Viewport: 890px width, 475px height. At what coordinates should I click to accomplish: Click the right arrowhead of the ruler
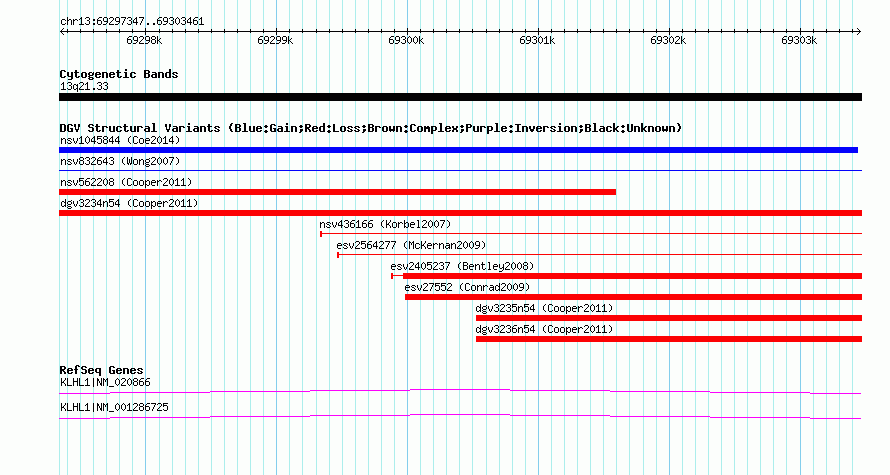coord(859,32)
